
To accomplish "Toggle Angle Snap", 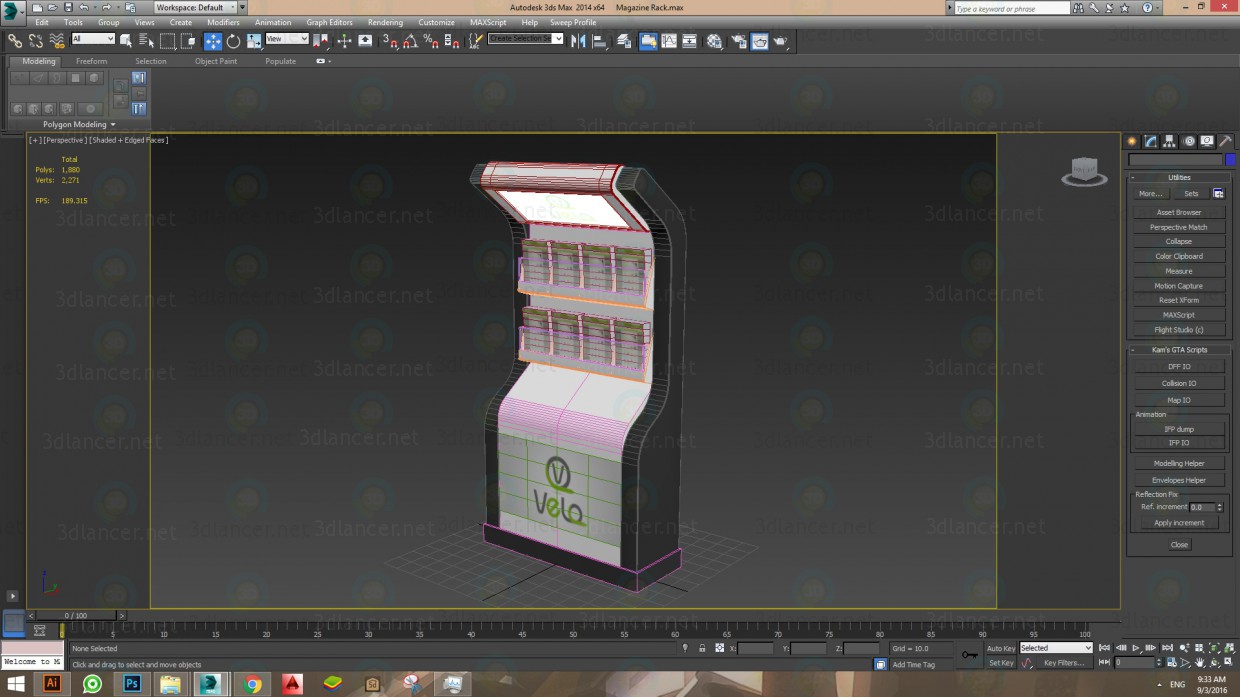I will [x=410, y=41].
